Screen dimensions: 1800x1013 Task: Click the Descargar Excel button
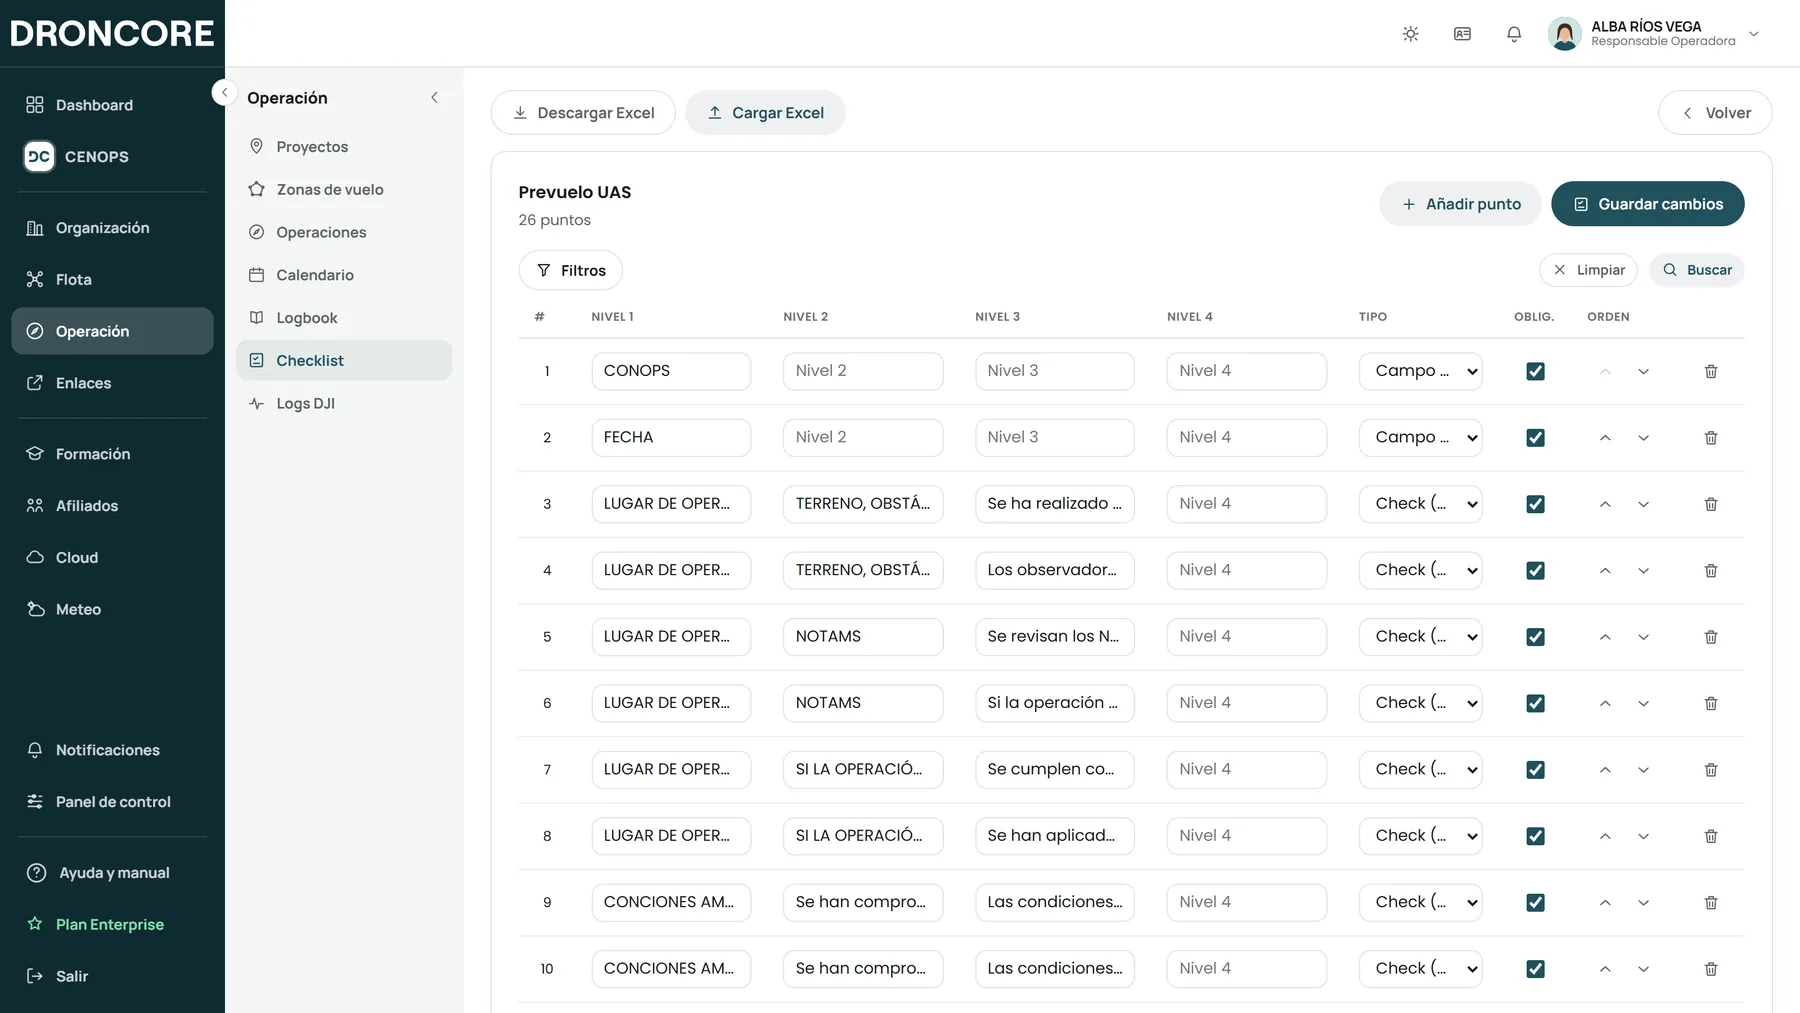pyautogui.click(x=583, y=113)
